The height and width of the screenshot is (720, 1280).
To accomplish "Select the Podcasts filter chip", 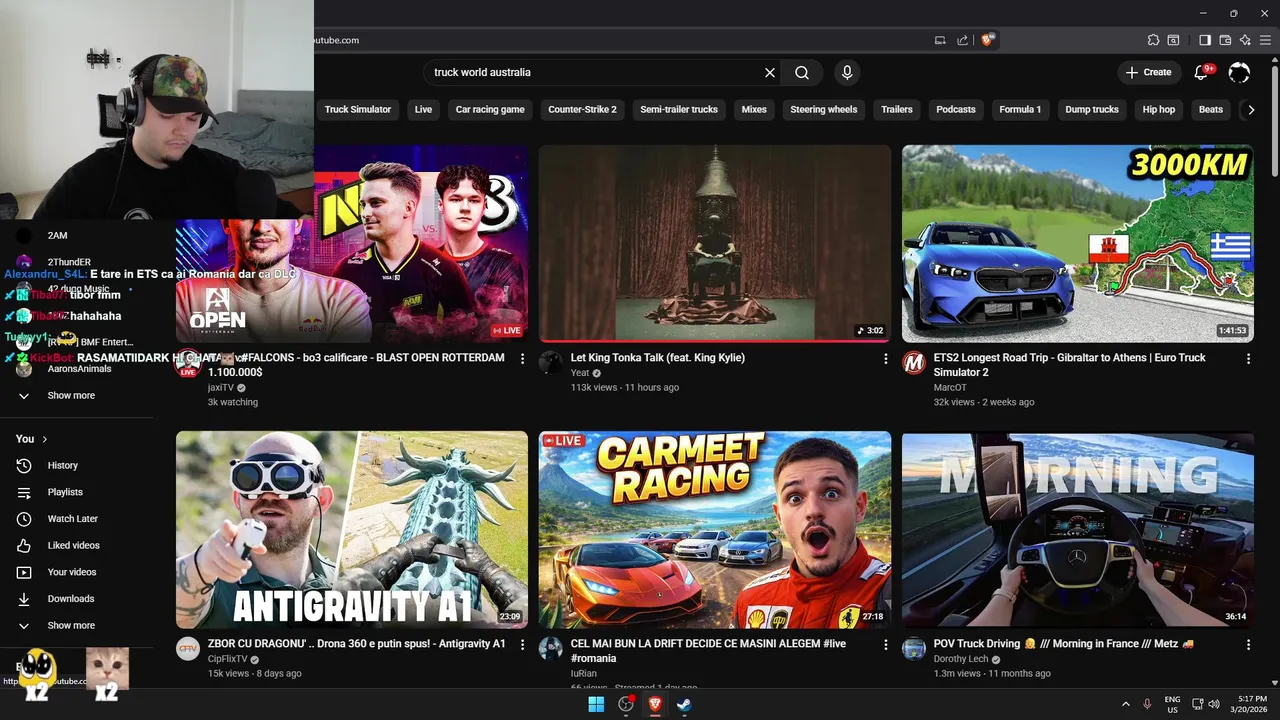I will pyautogui.click(x=955, y=110).
